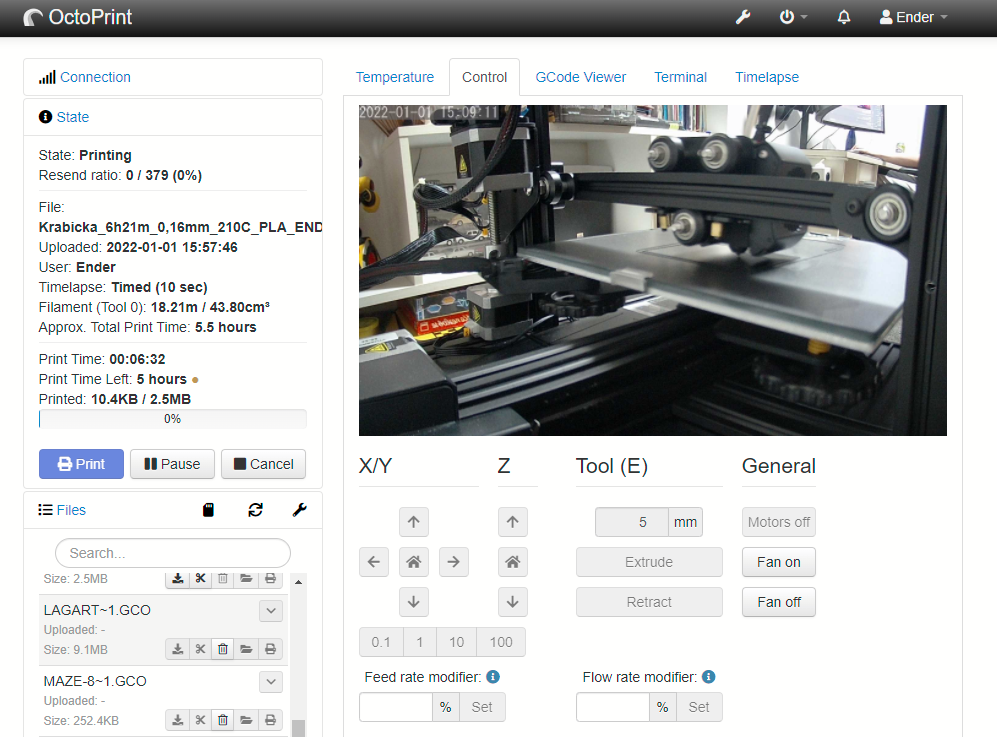Click the SD card icon in Files

[x=208, y=510]
